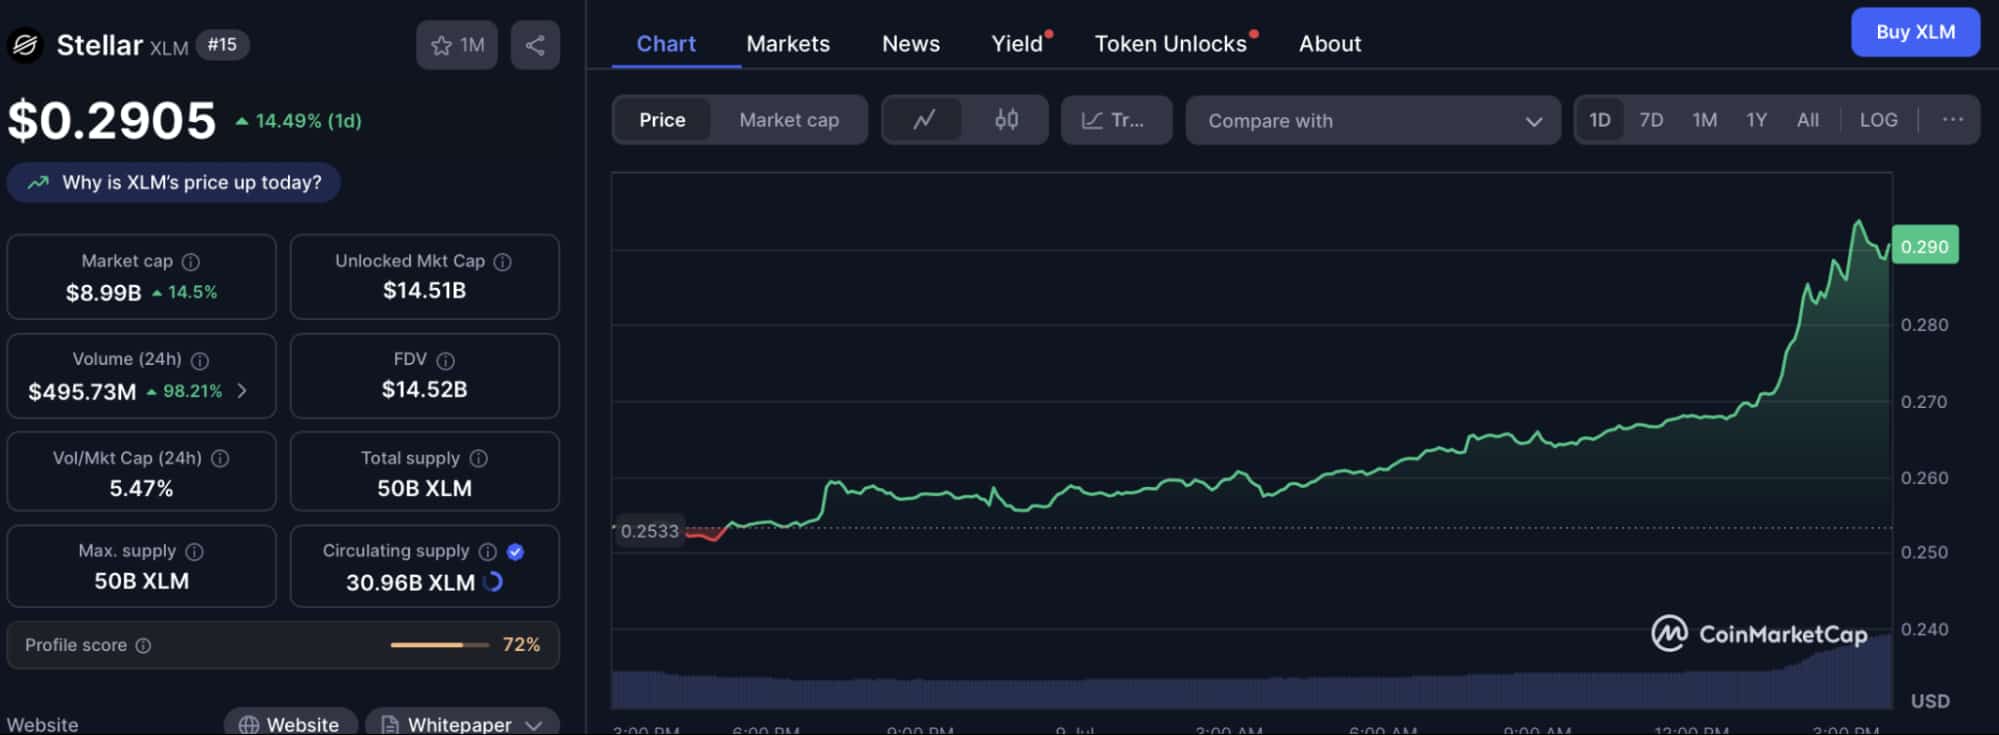Open the Markets tab
The height and width of the screenshot is (735, 1999).
[788, 44]
